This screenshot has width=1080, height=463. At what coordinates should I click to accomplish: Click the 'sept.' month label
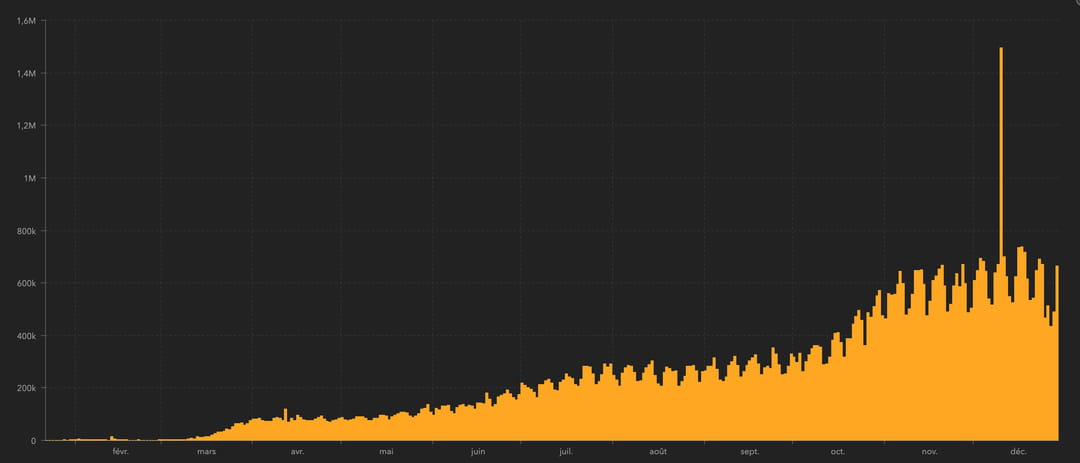(749, 452)
